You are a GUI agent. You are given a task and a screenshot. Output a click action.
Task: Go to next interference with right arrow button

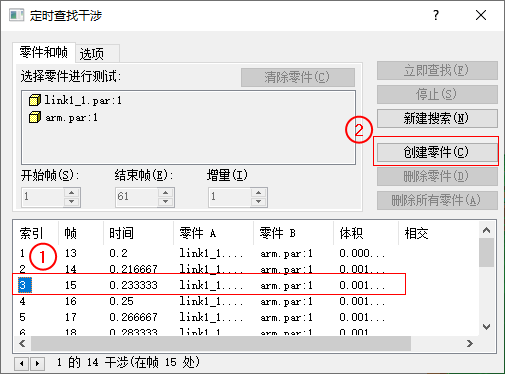pyautogui.click(x=37, y=363)
